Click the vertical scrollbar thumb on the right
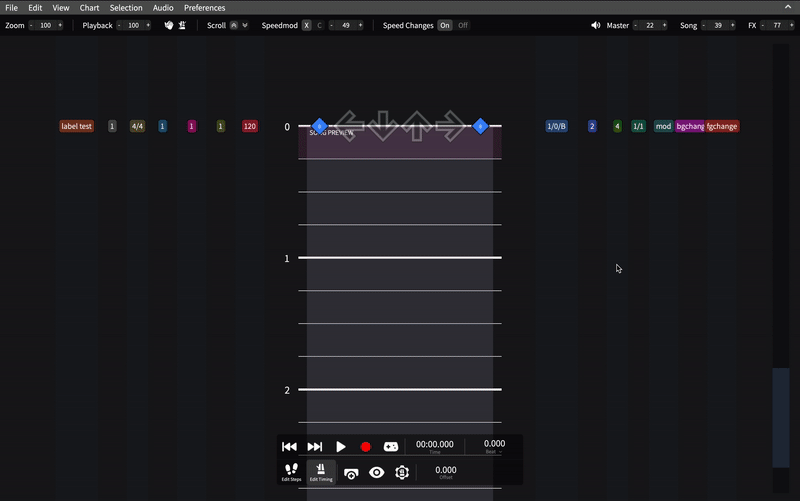 tap(781, 417)
